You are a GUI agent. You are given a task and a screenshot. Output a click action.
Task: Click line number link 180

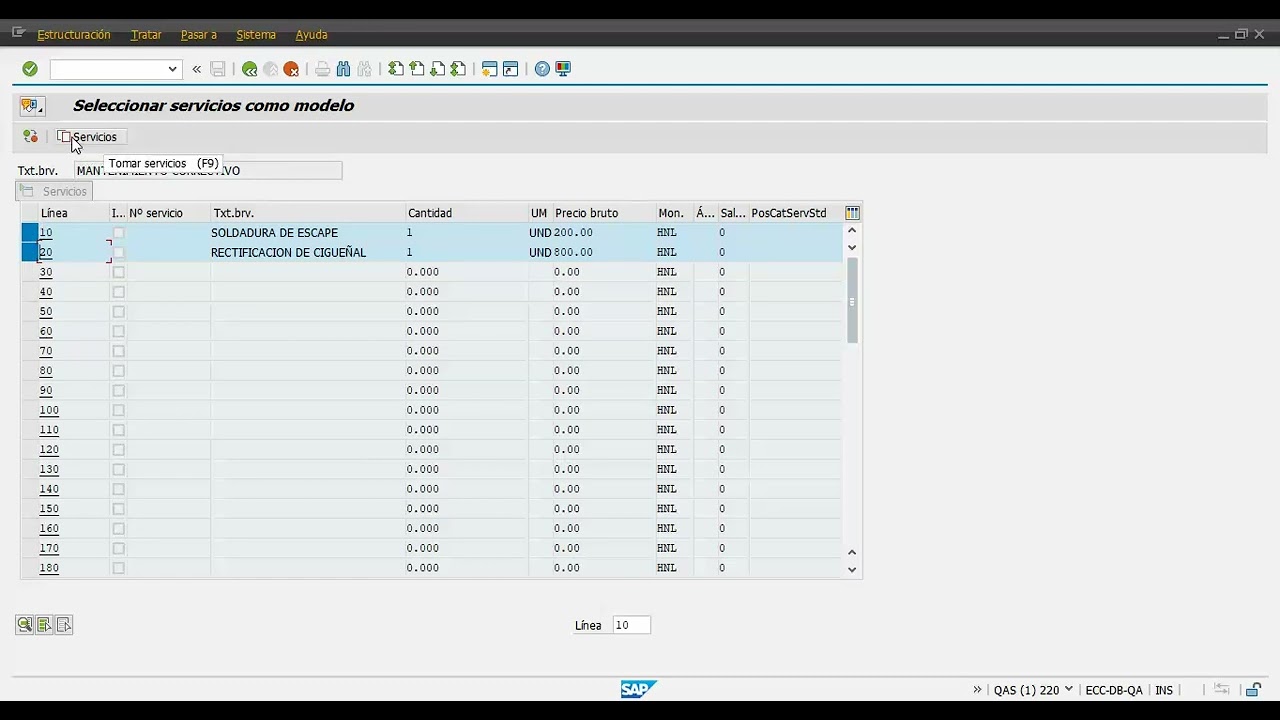[49, 568]
